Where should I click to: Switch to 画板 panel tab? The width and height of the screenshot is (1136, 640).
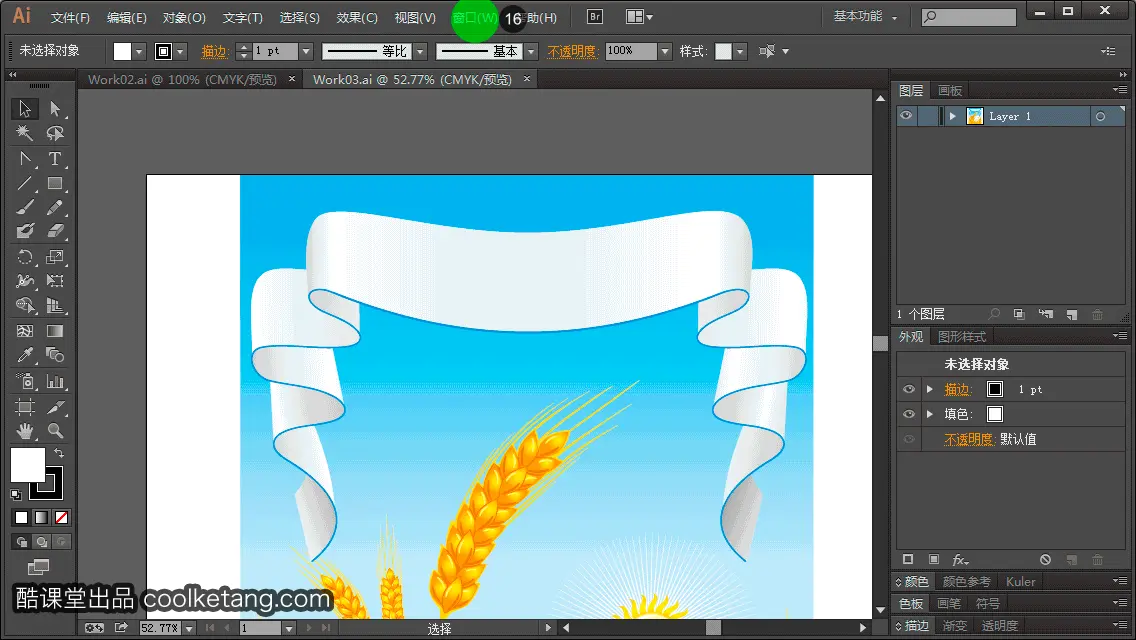click(950, 91)
